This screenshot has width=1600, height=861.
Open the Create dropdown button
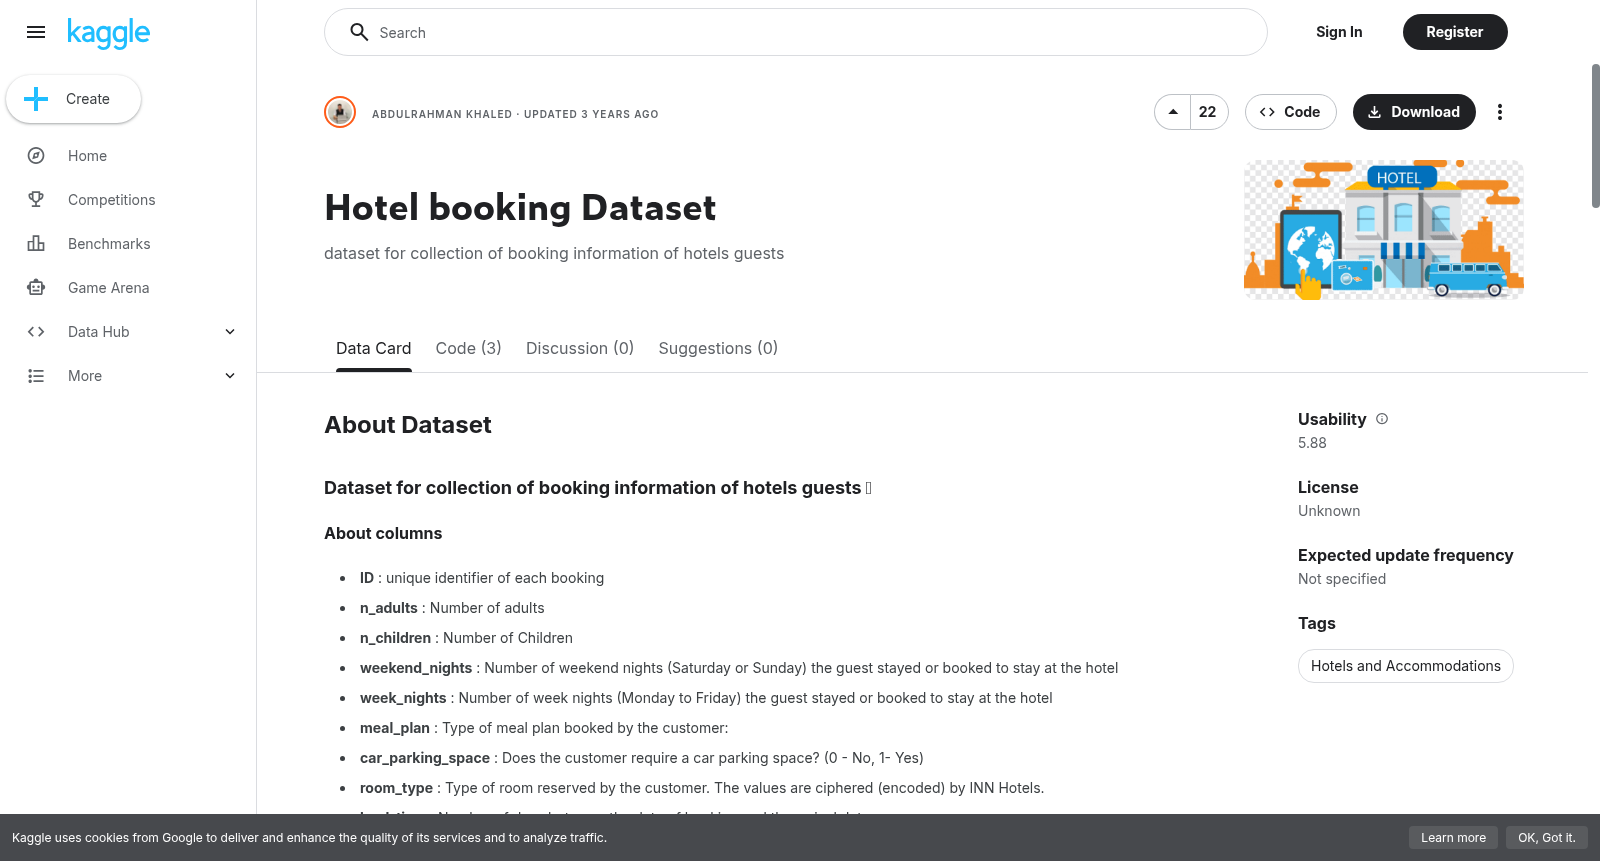point(73,99)
